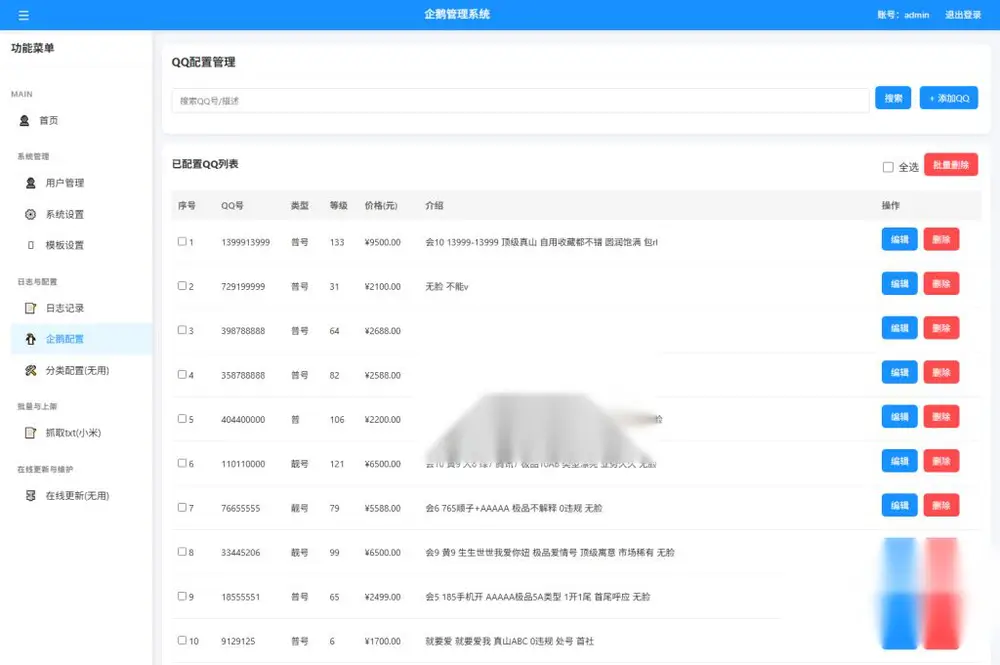Viewport: 1000px width, 665px height.
Task: Click the 日志记录 notepad icon
Action: (30, 308)
